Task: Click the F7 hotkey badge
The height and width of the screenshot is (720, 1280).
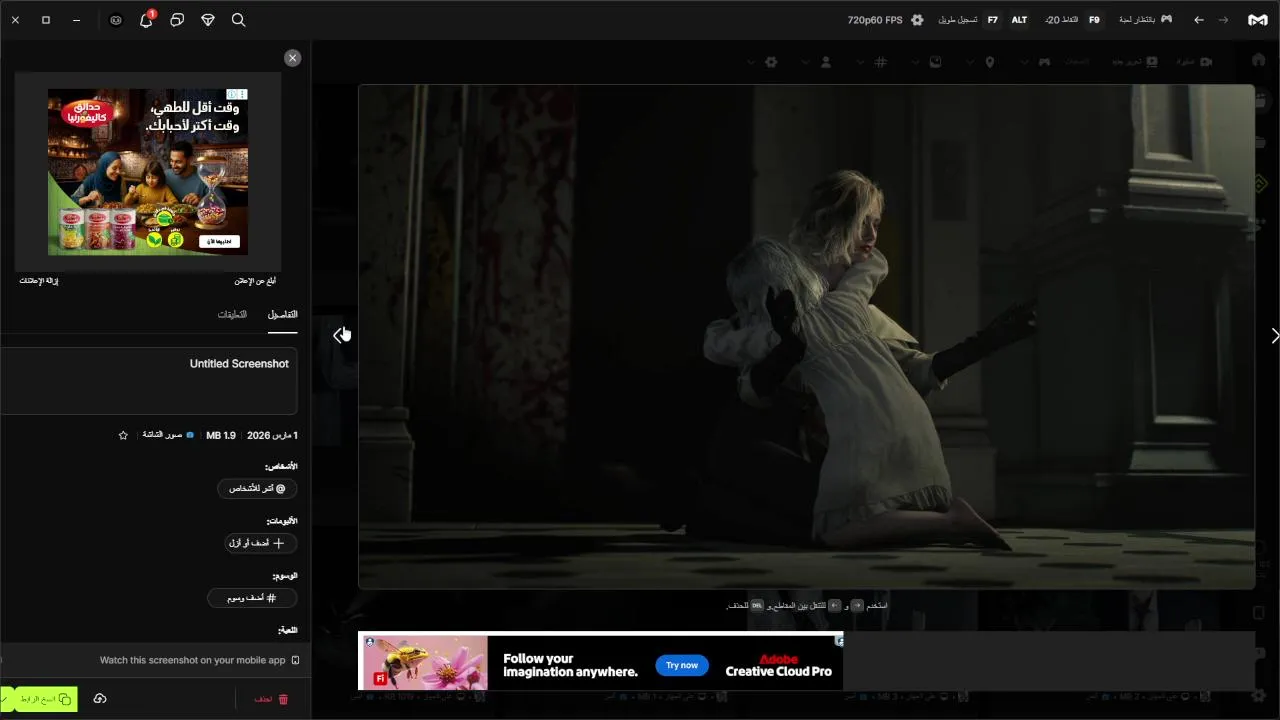Action: click(x=993, y=20)
